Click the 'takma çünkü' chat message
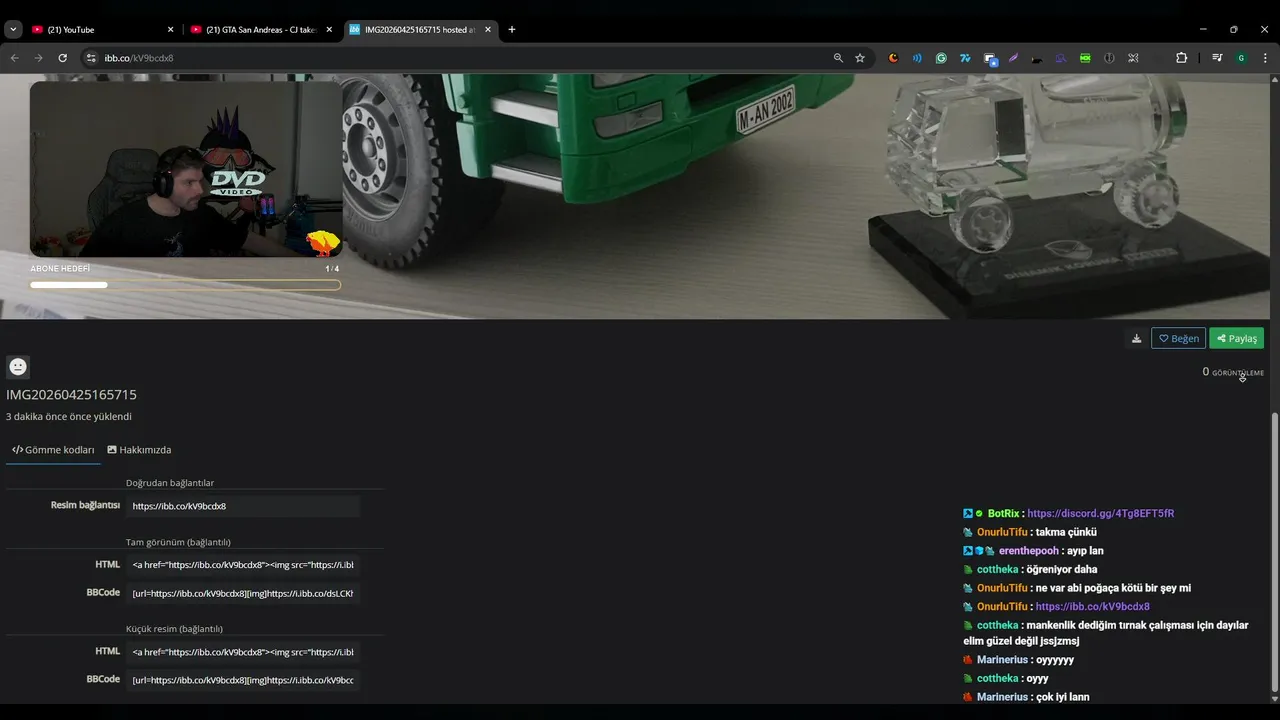This screenshot has height=720, width=1280. 1066,532
